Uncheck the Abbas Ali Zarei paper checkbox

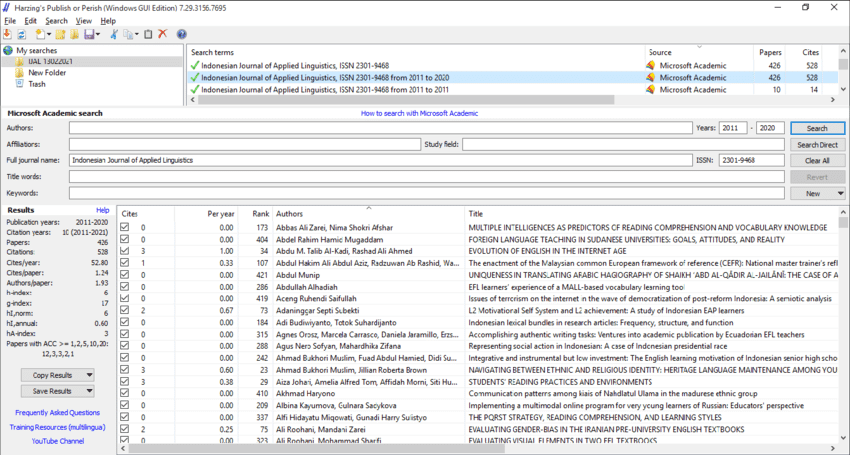125,227
